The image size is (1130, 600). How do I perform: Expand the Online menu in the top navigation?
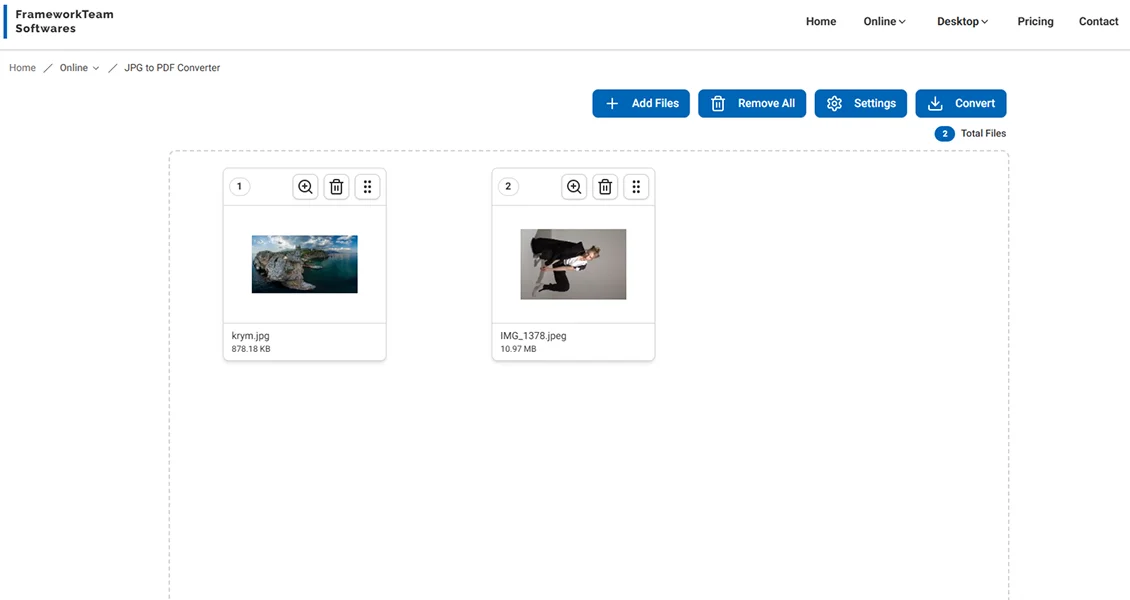click(884, 22)
